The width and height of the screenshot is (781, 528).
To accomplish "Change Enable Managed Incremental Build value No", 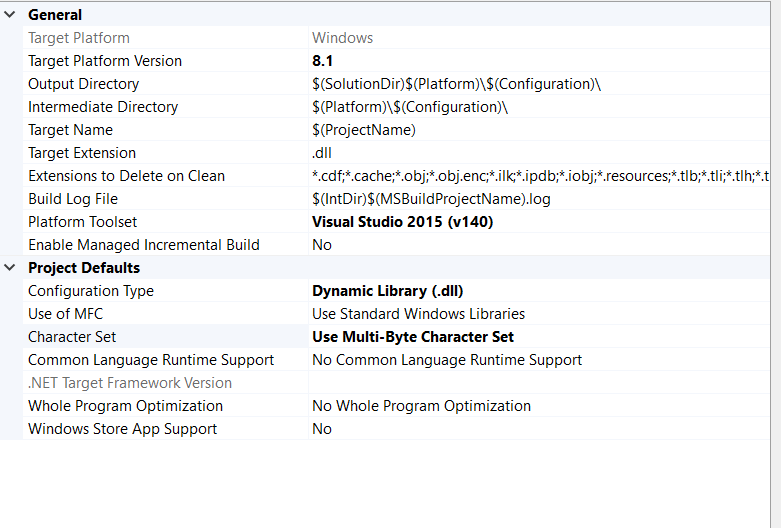I will tap(322, 245).
